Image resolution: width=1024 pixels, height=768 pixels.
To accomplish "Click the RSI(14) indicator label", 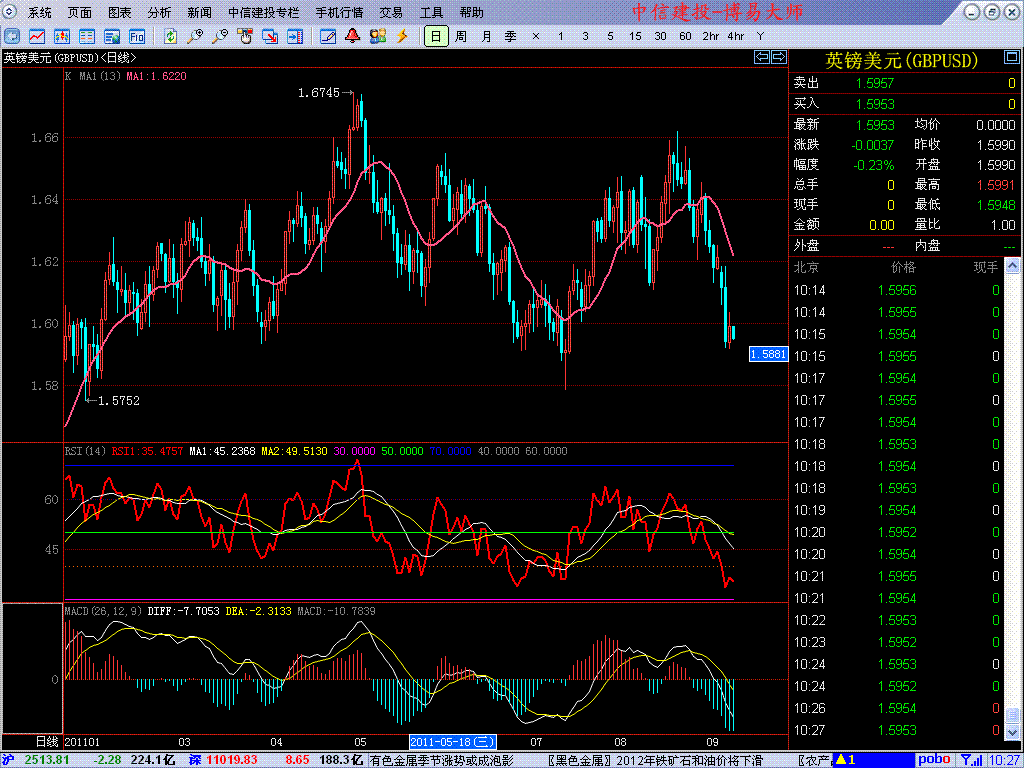I will point(88,451).
